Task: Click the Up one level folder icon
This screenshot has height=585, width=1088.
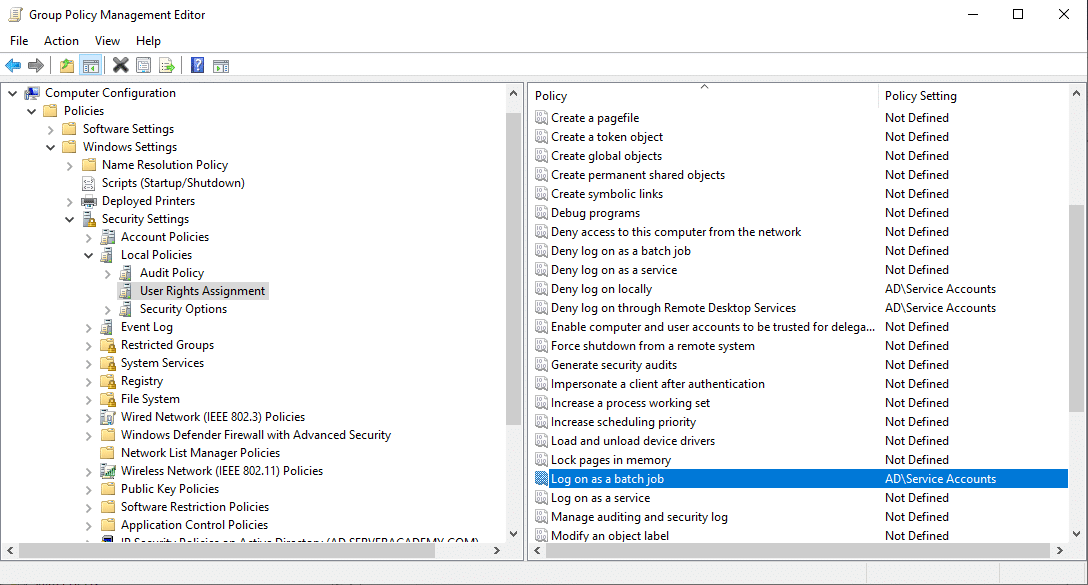Action: coord(66,66)
